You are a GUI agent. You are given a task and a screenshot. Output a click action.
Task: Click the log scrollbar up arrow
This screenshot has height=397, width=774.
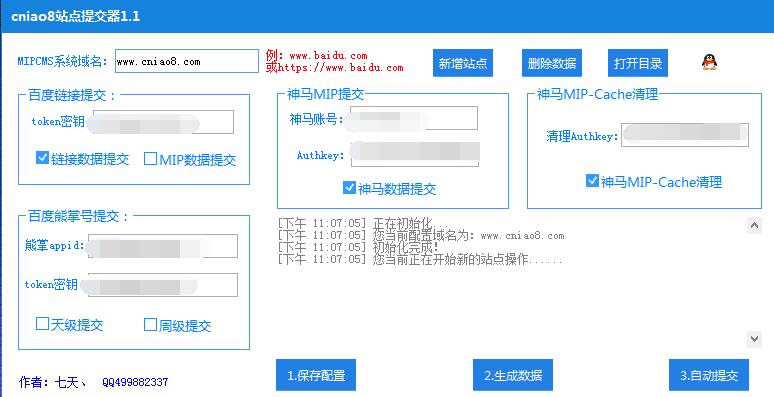tap(754, 225)
